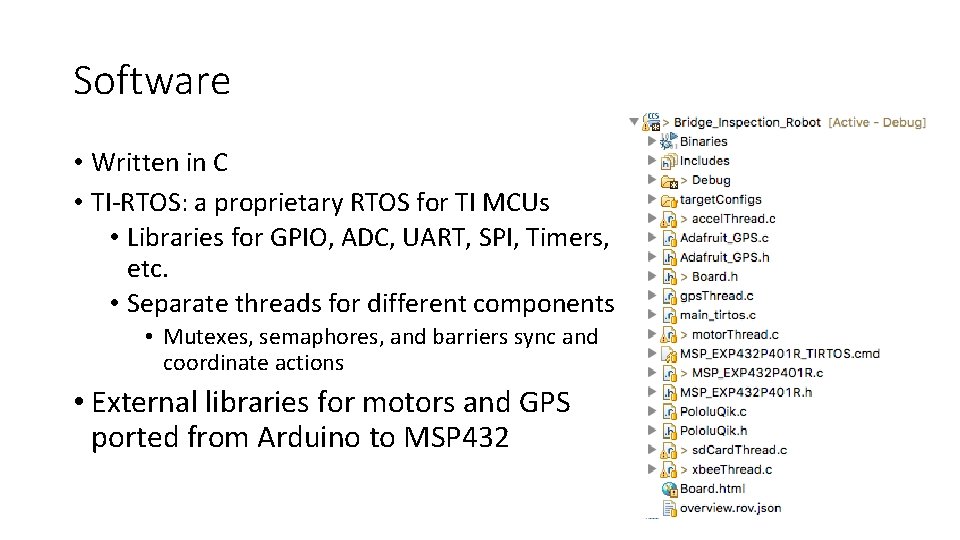This screenshot has width=960, height=540.
Task: Collapse the Bridge_Inspection_Robot project tree
Action: pyautogui.click(x=634, y=121)
